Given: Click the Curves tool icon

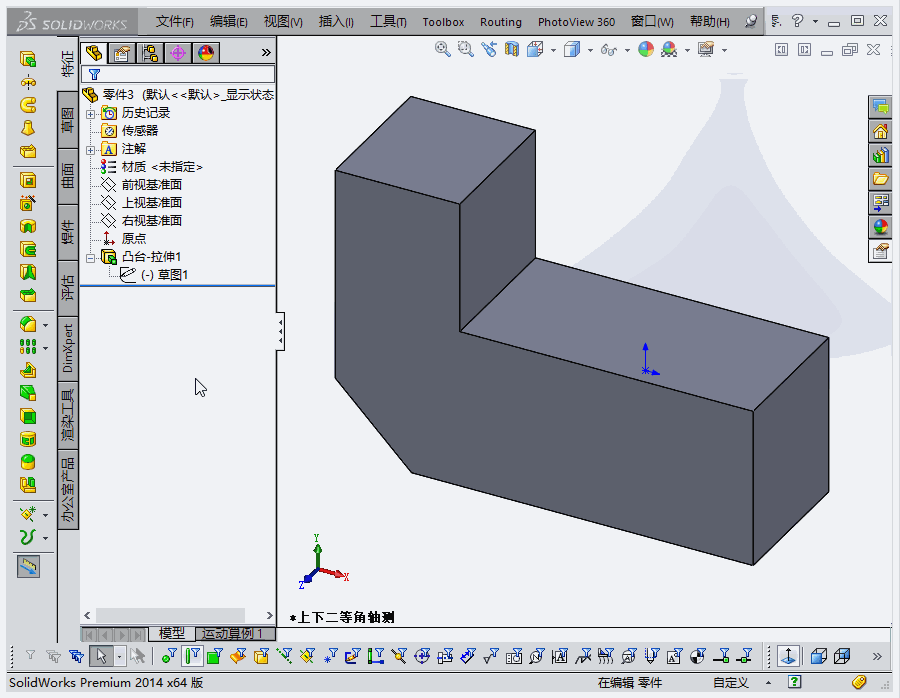Looking at the screenshot, I should click(28, 537).
